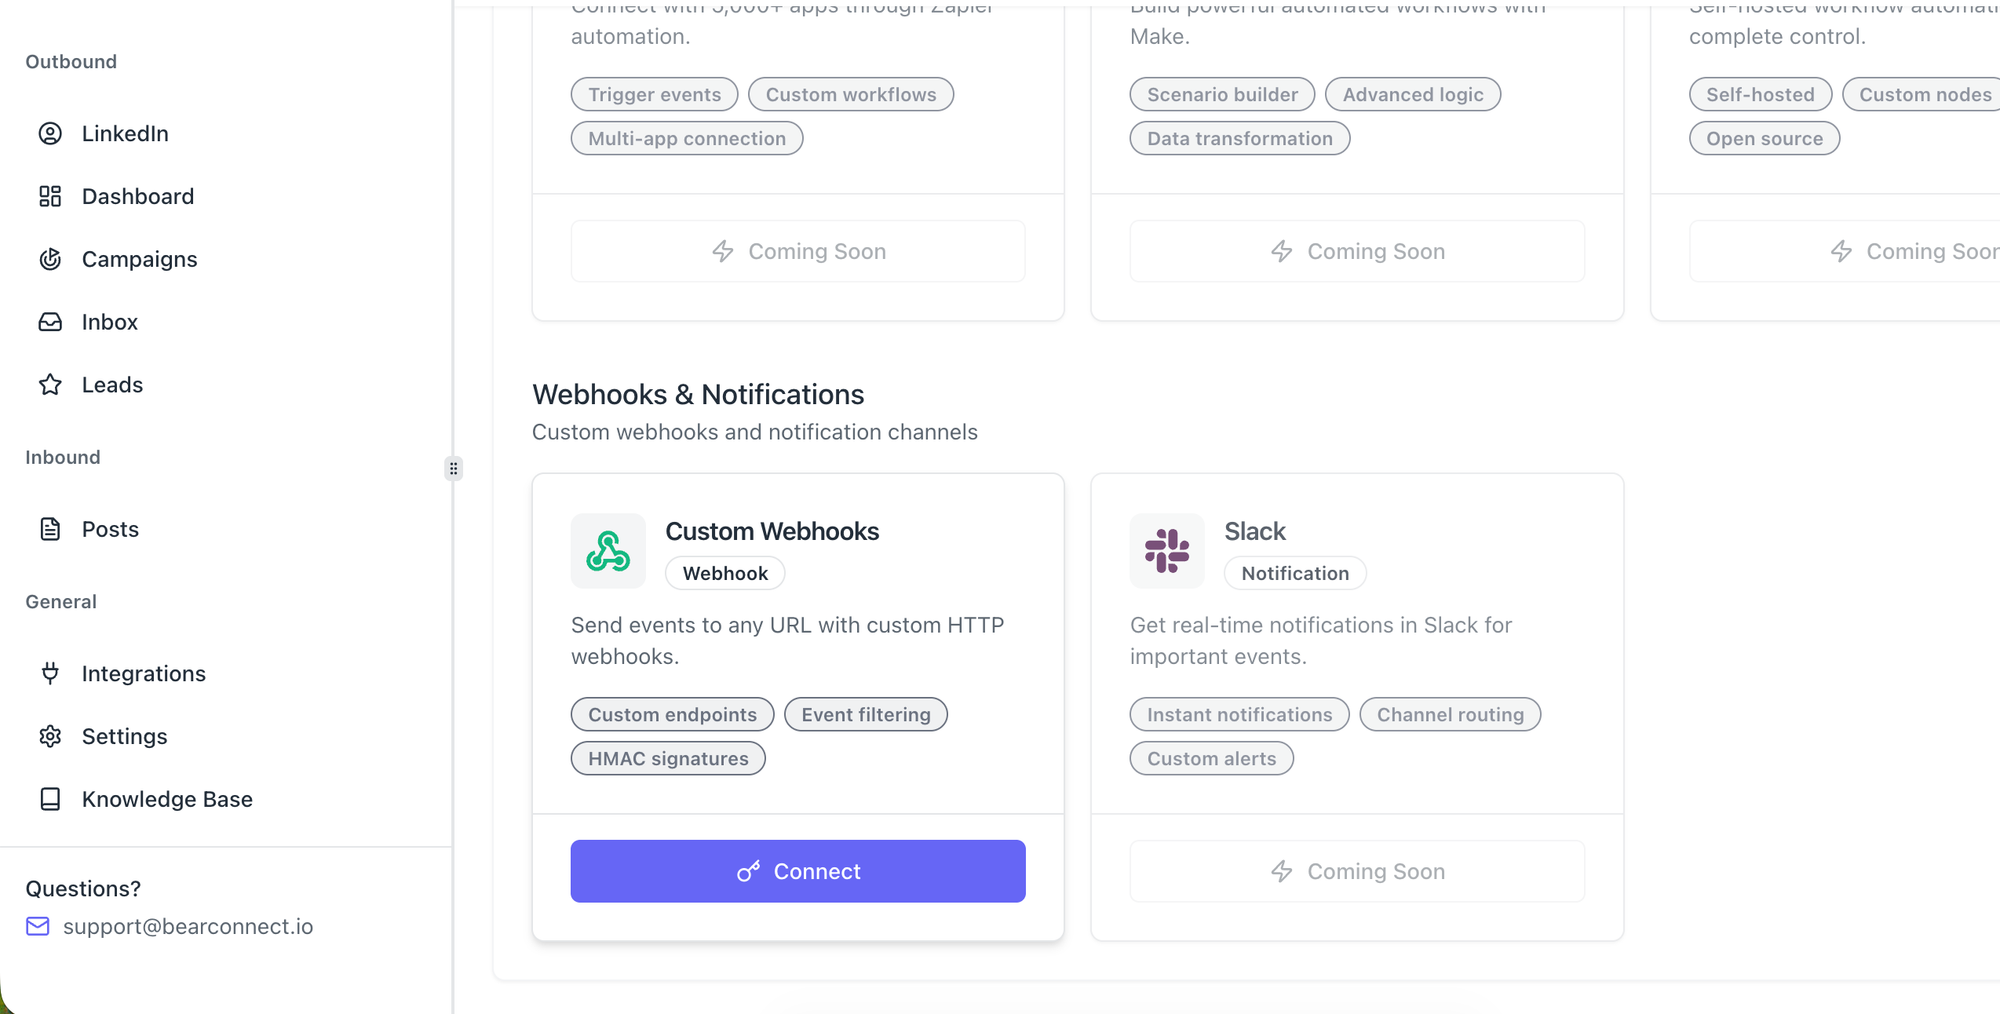Email support@bearconnect.io link
2000x1014 pixels.
[x=188, y=926]
